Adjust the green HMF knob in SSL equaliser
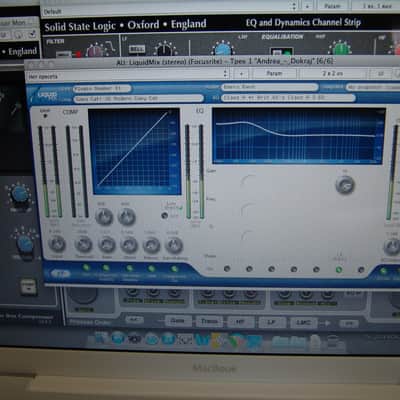 [x=340, y=48]
